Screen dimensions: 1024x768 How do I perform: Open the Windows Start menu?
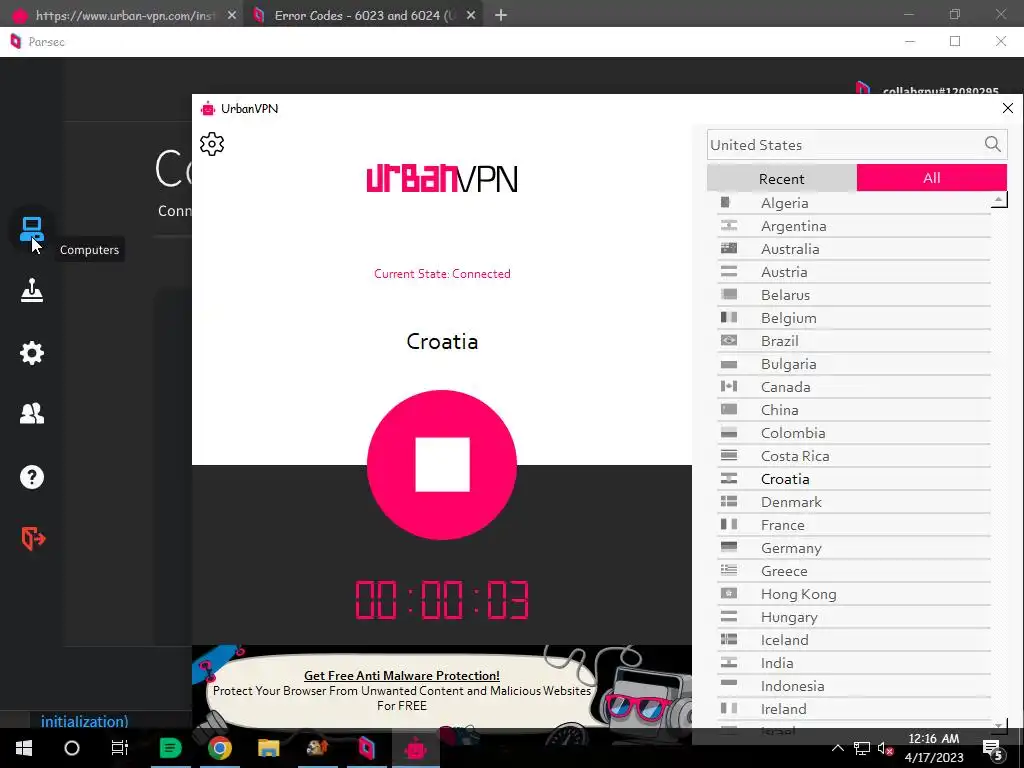(24, 748)
